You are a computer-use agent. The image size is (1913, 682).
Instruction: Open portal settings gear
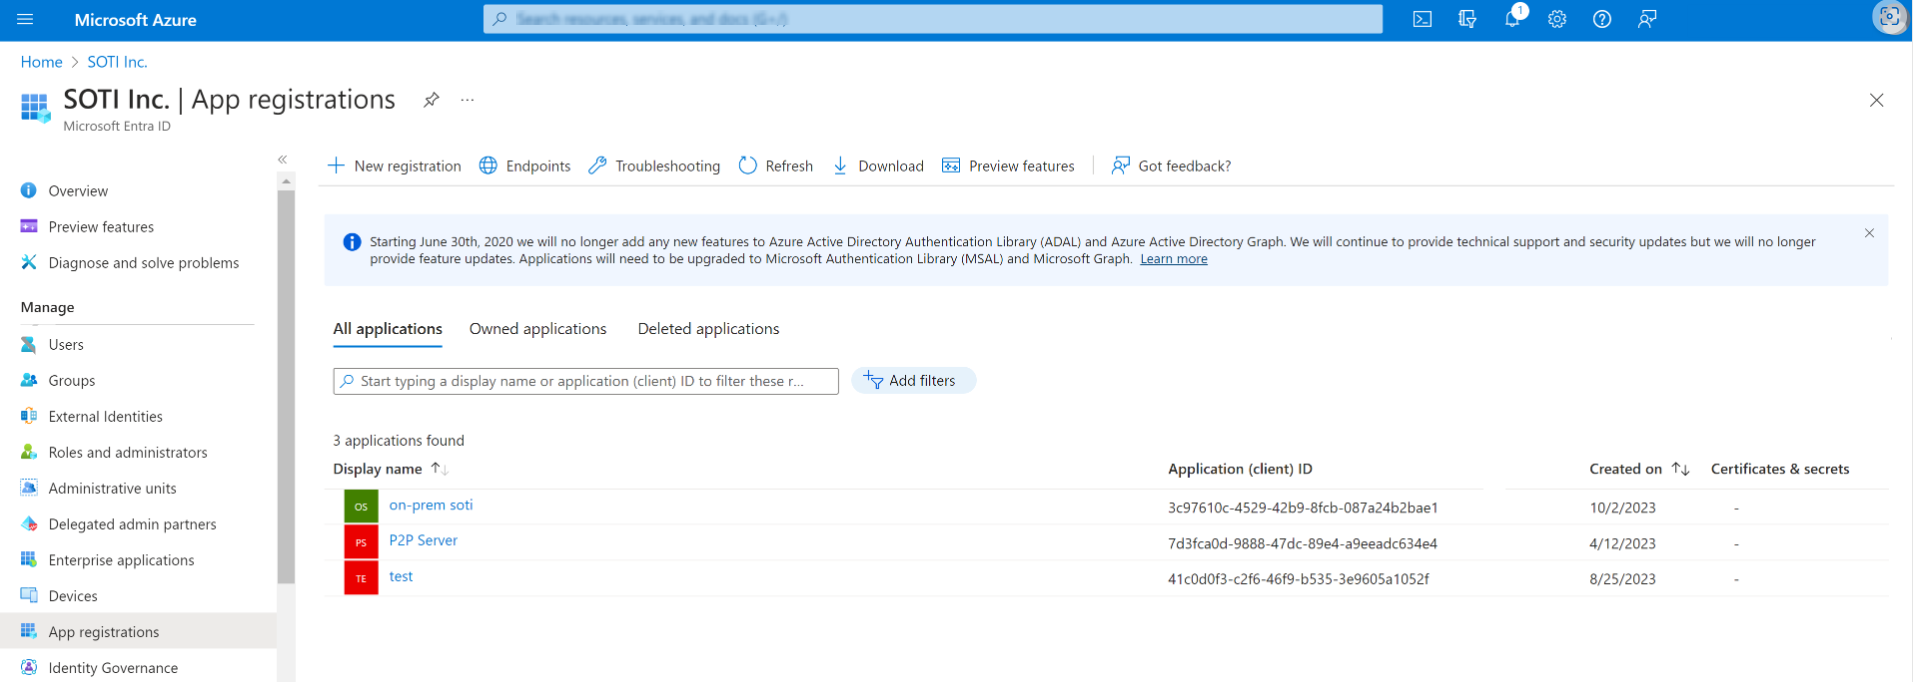tap(1557, 19)
